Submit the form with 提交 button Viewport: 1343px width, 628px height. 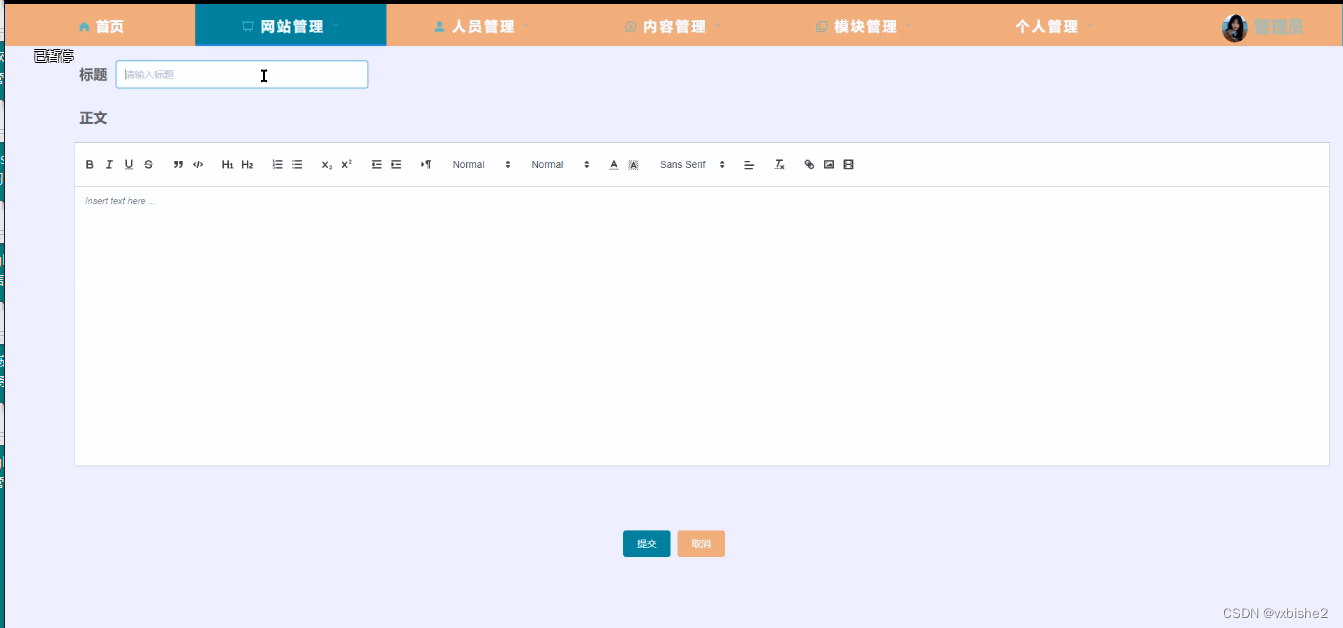646,544
